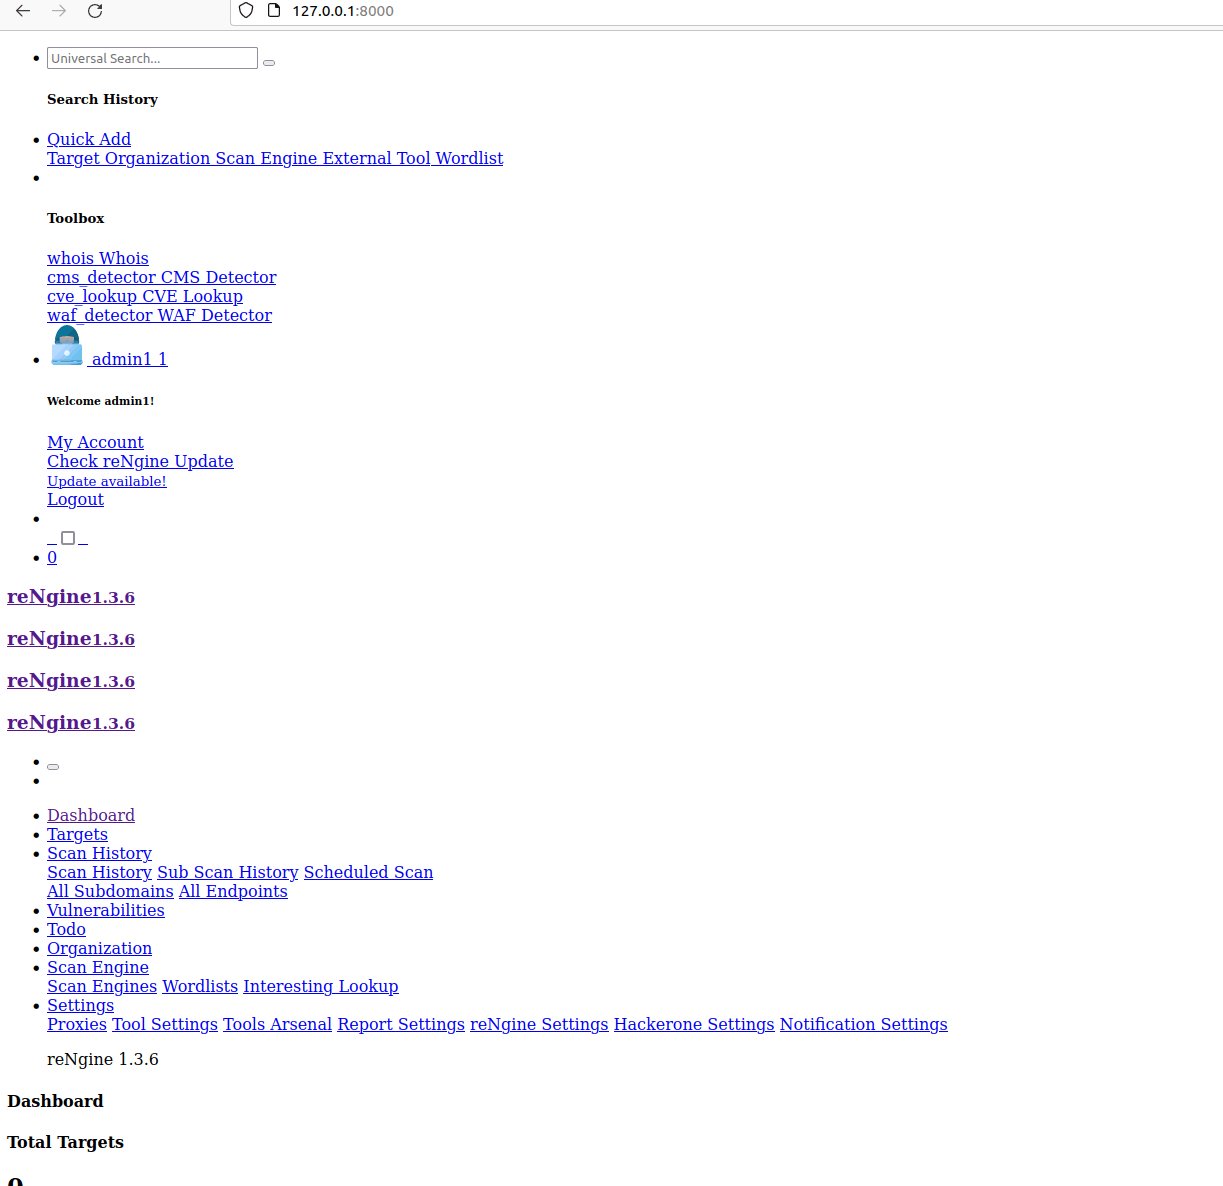Screen dimensions: 1223x1186
Task: Open the Vulnerabilities menu item
Action: click(x=105, y=910)
